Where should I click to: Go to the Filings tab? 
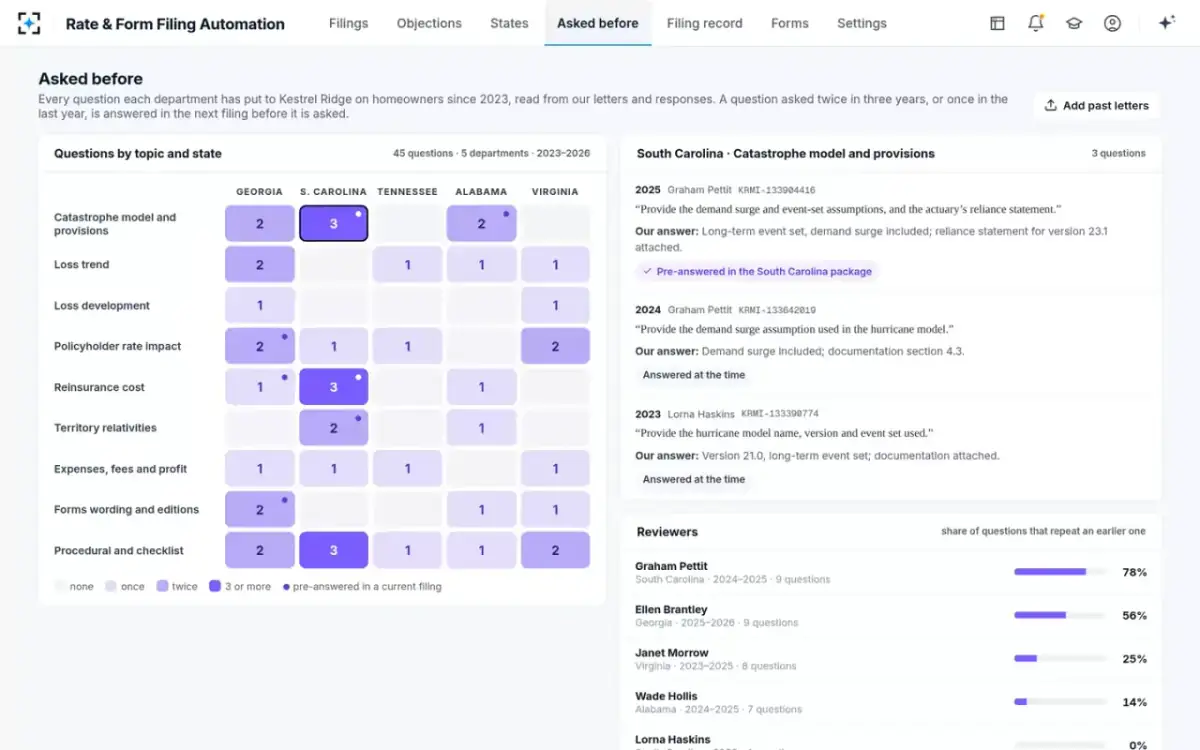(348, 23)
